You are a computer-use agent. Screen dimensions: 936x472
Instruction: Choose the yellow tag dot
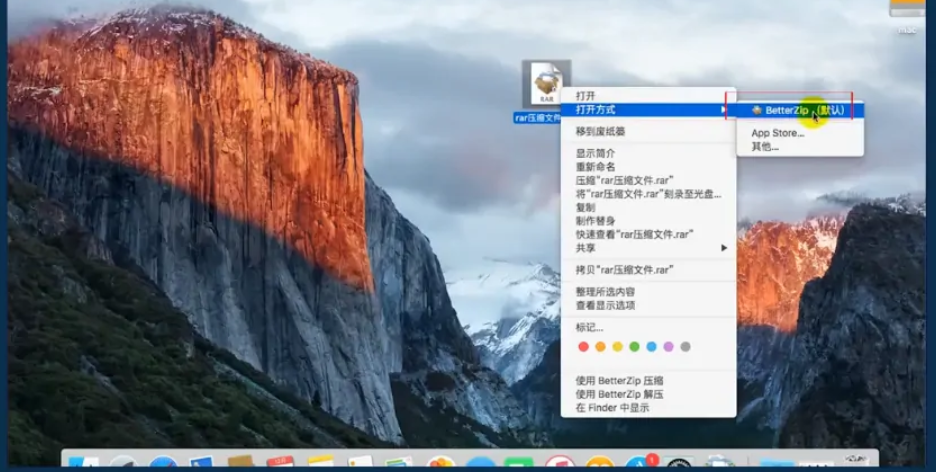pyautogui.click(x=617, y=347)
